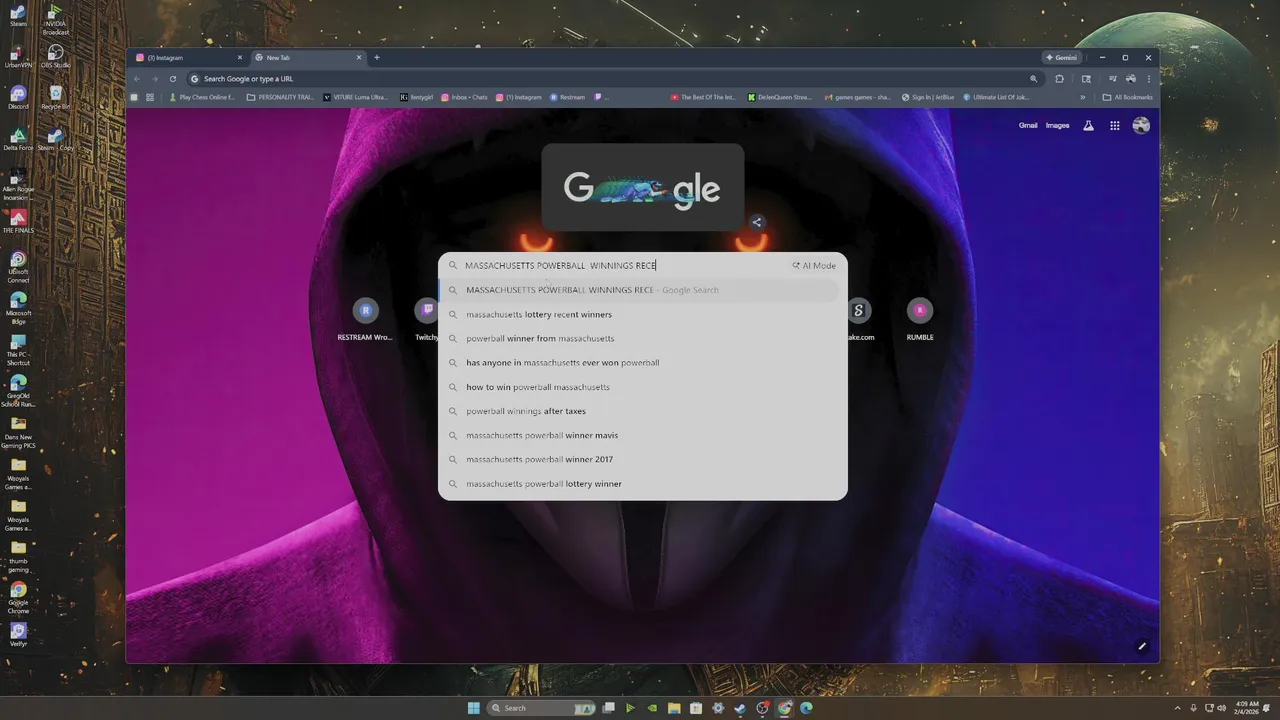The image size is (1280, 720).
Task: Close the Instagram tab
Action: [x=240, y=58]
